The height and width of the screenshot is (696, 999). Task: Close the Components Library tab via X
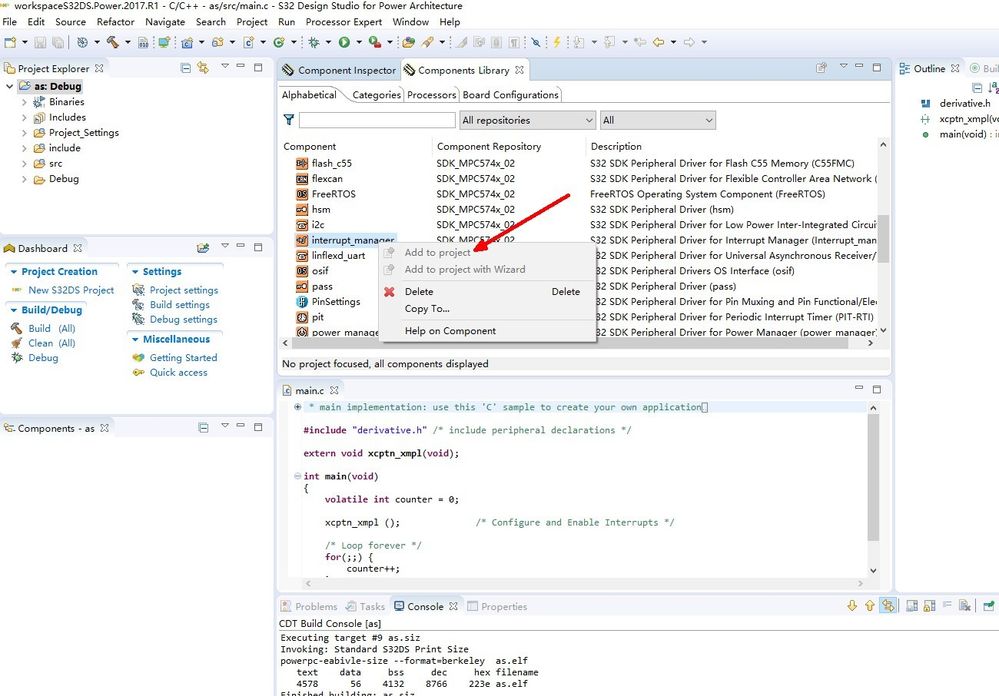pyautogui.click(x=519, y=69)
